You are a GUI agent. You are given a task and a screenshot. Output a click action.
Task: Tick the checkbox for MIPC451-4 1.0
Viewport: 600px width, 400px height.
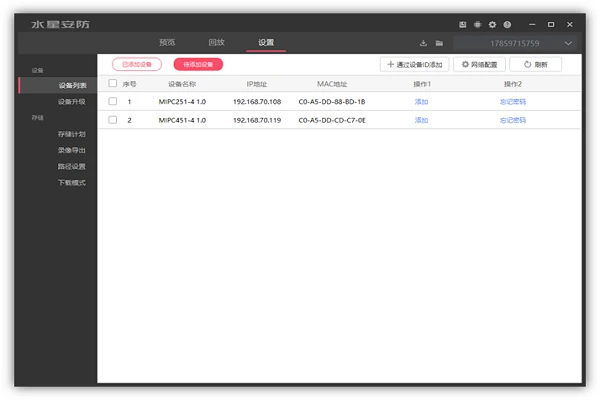pos(112,120)
